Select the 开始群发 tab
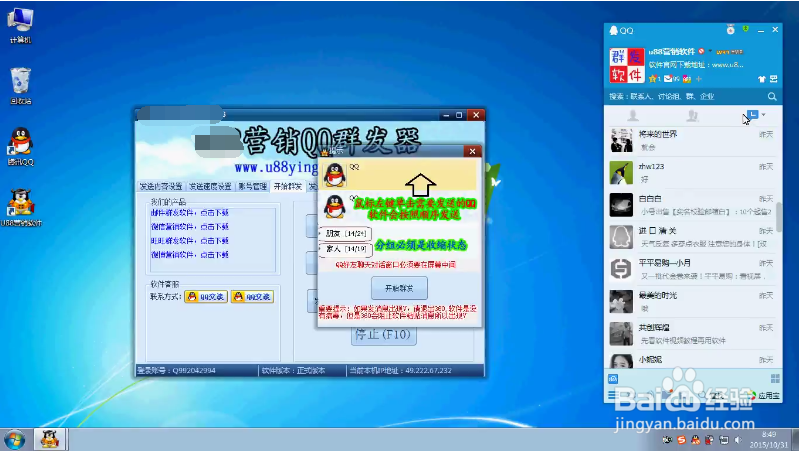Image resolution: width=800 pixels, height=452 pixels. (x=288, y=186)
